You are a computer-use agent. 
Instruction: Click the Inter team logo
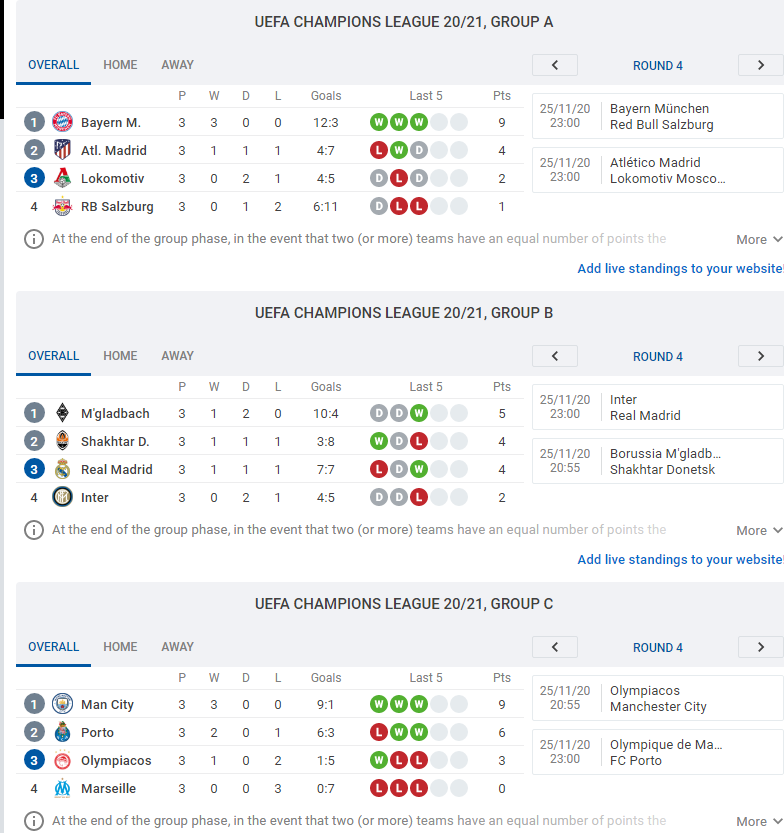coord(63,497)
